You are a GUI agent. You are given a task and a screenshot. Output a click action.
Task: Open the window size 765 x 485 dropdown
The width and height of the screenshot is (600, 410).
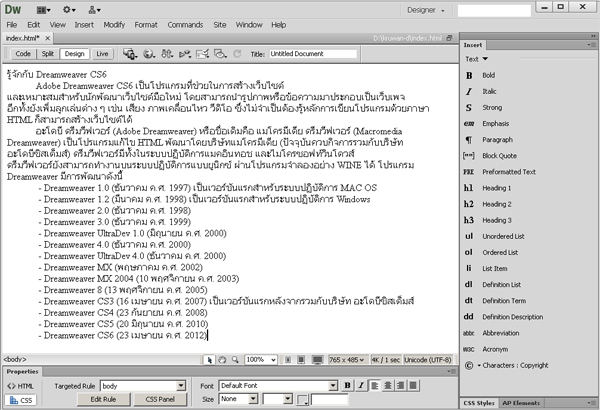pyautogui.click(x=347, y=360)
